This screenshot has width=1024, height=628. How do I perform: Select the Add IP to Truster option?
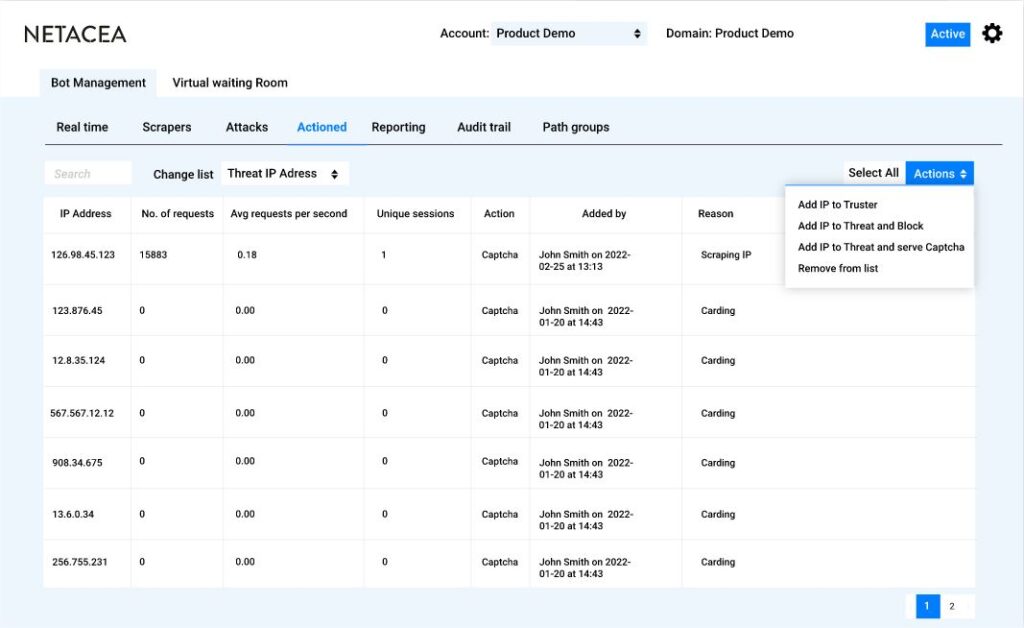(837, 204)
